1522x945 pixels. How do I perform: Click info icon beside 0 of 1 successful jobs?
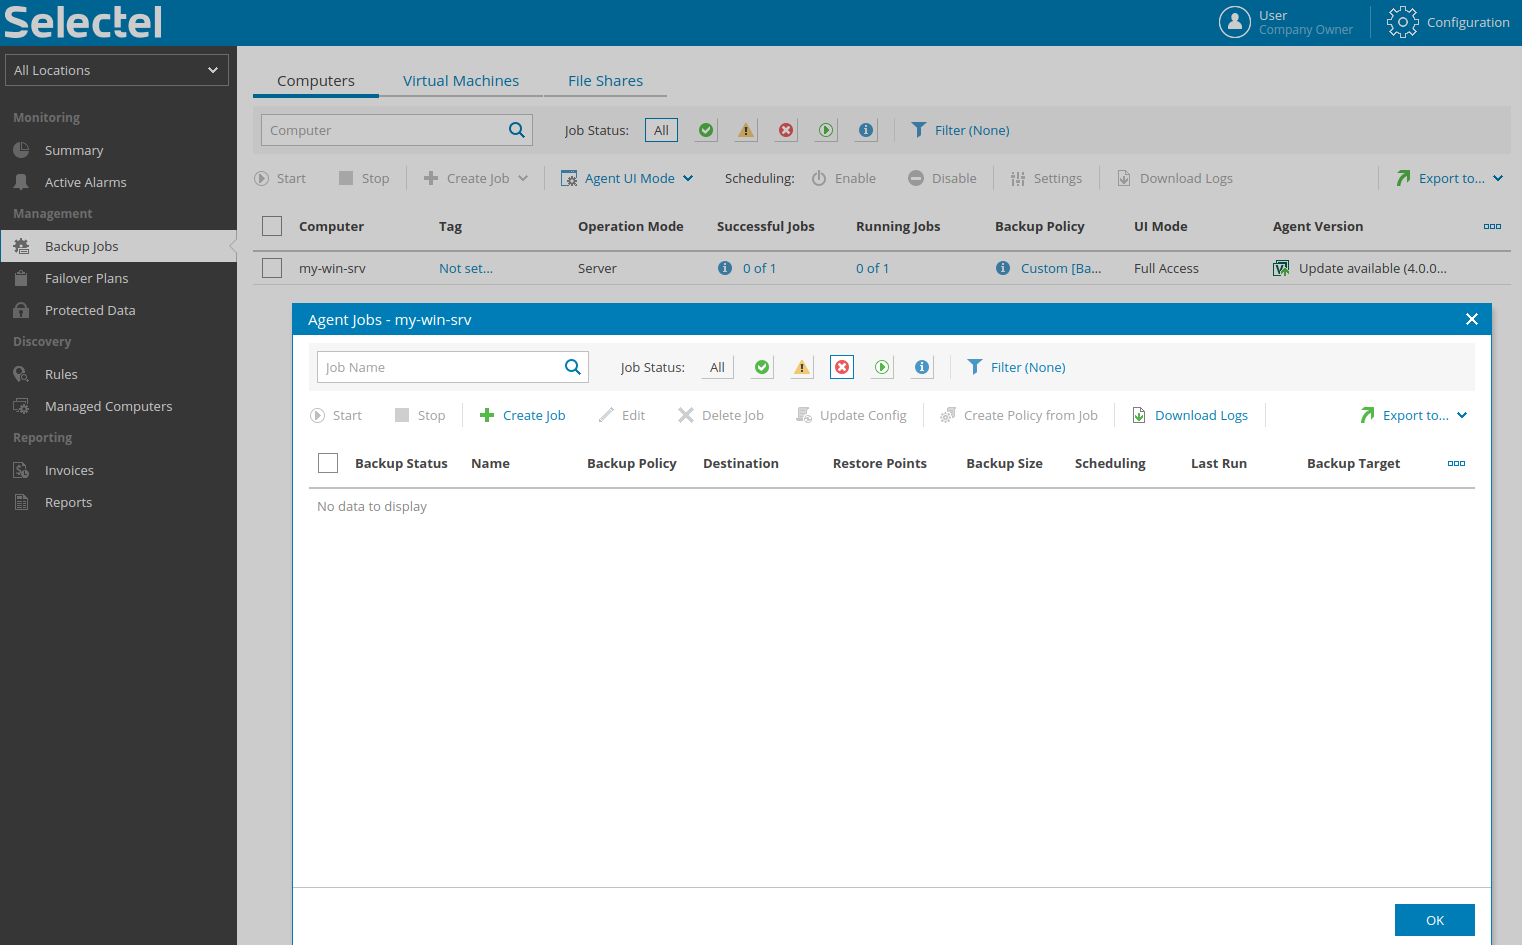725,268
